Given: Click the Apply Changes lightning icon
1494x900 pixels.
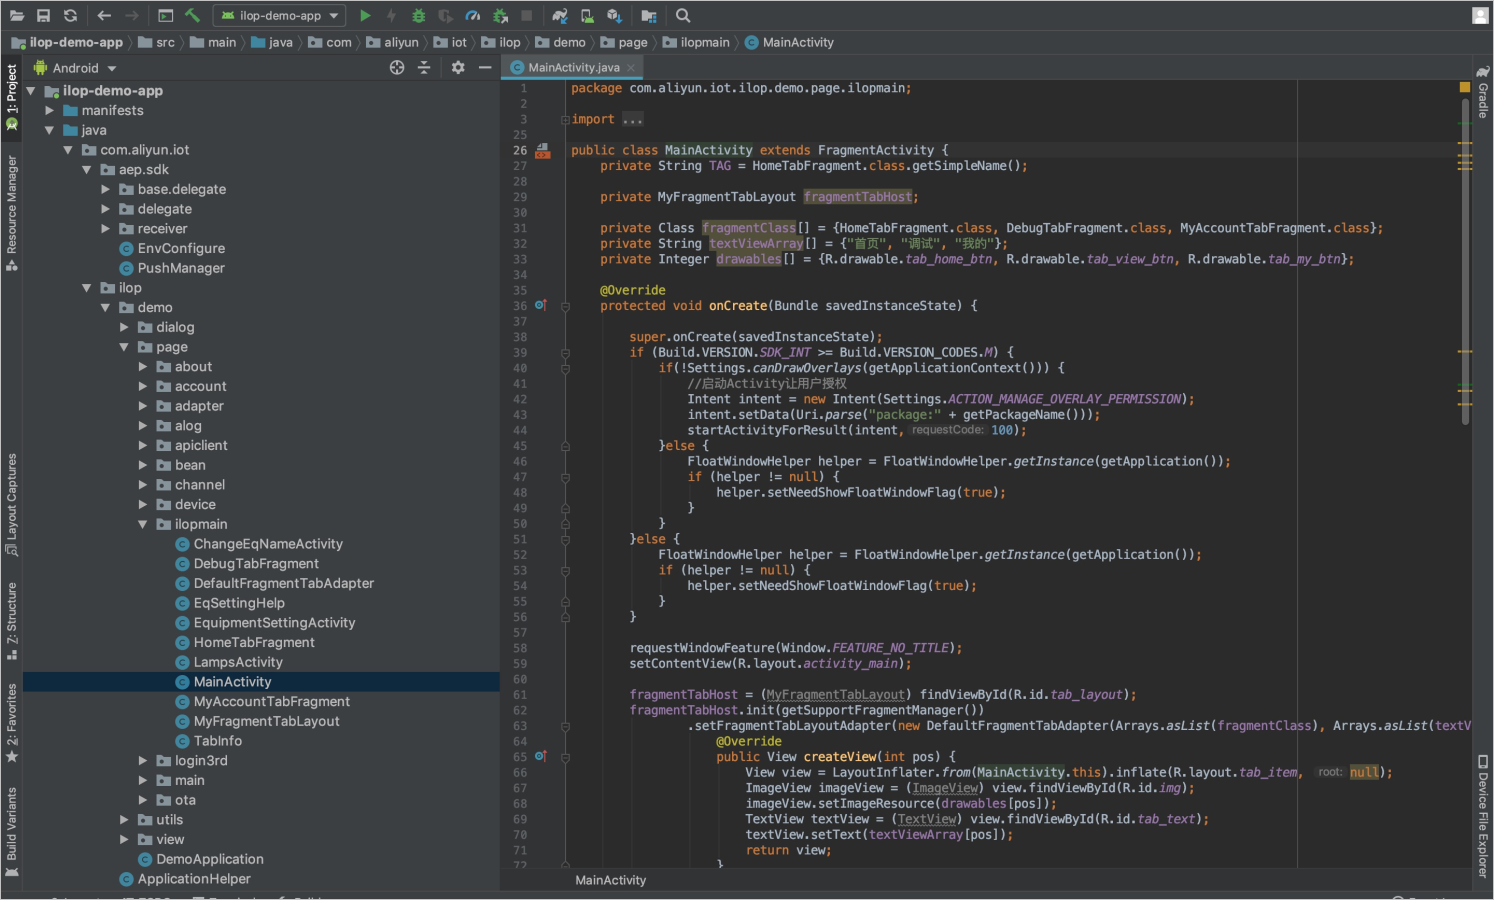Looking at the screenshot, I should point(391,15).
